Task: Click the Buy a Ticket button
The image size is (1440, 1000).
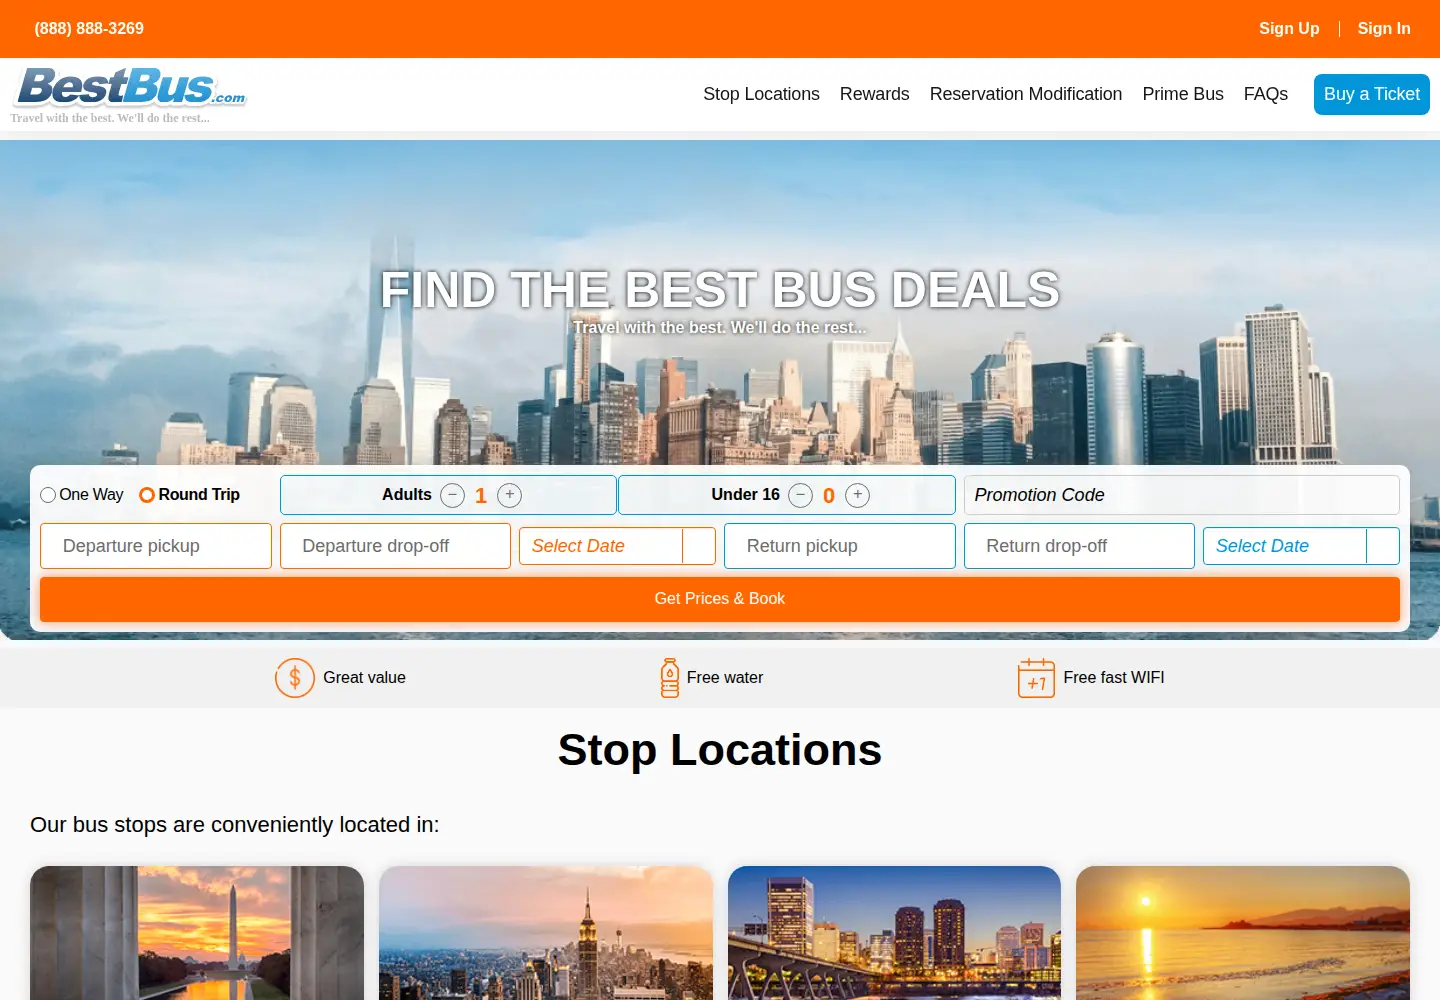Action: [x=1372, y=94]
